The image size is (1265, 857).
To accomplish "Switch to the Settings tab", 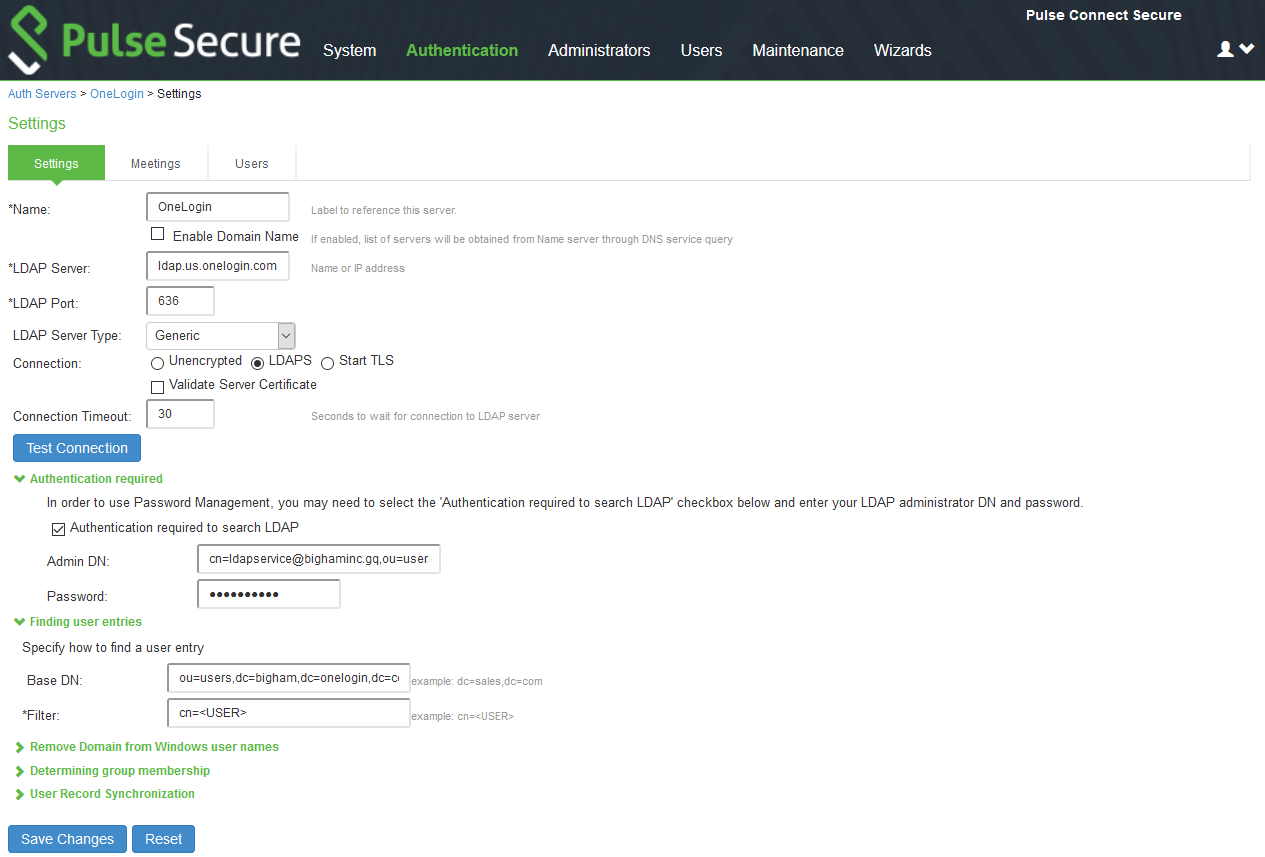I will (x=56, y=163).
